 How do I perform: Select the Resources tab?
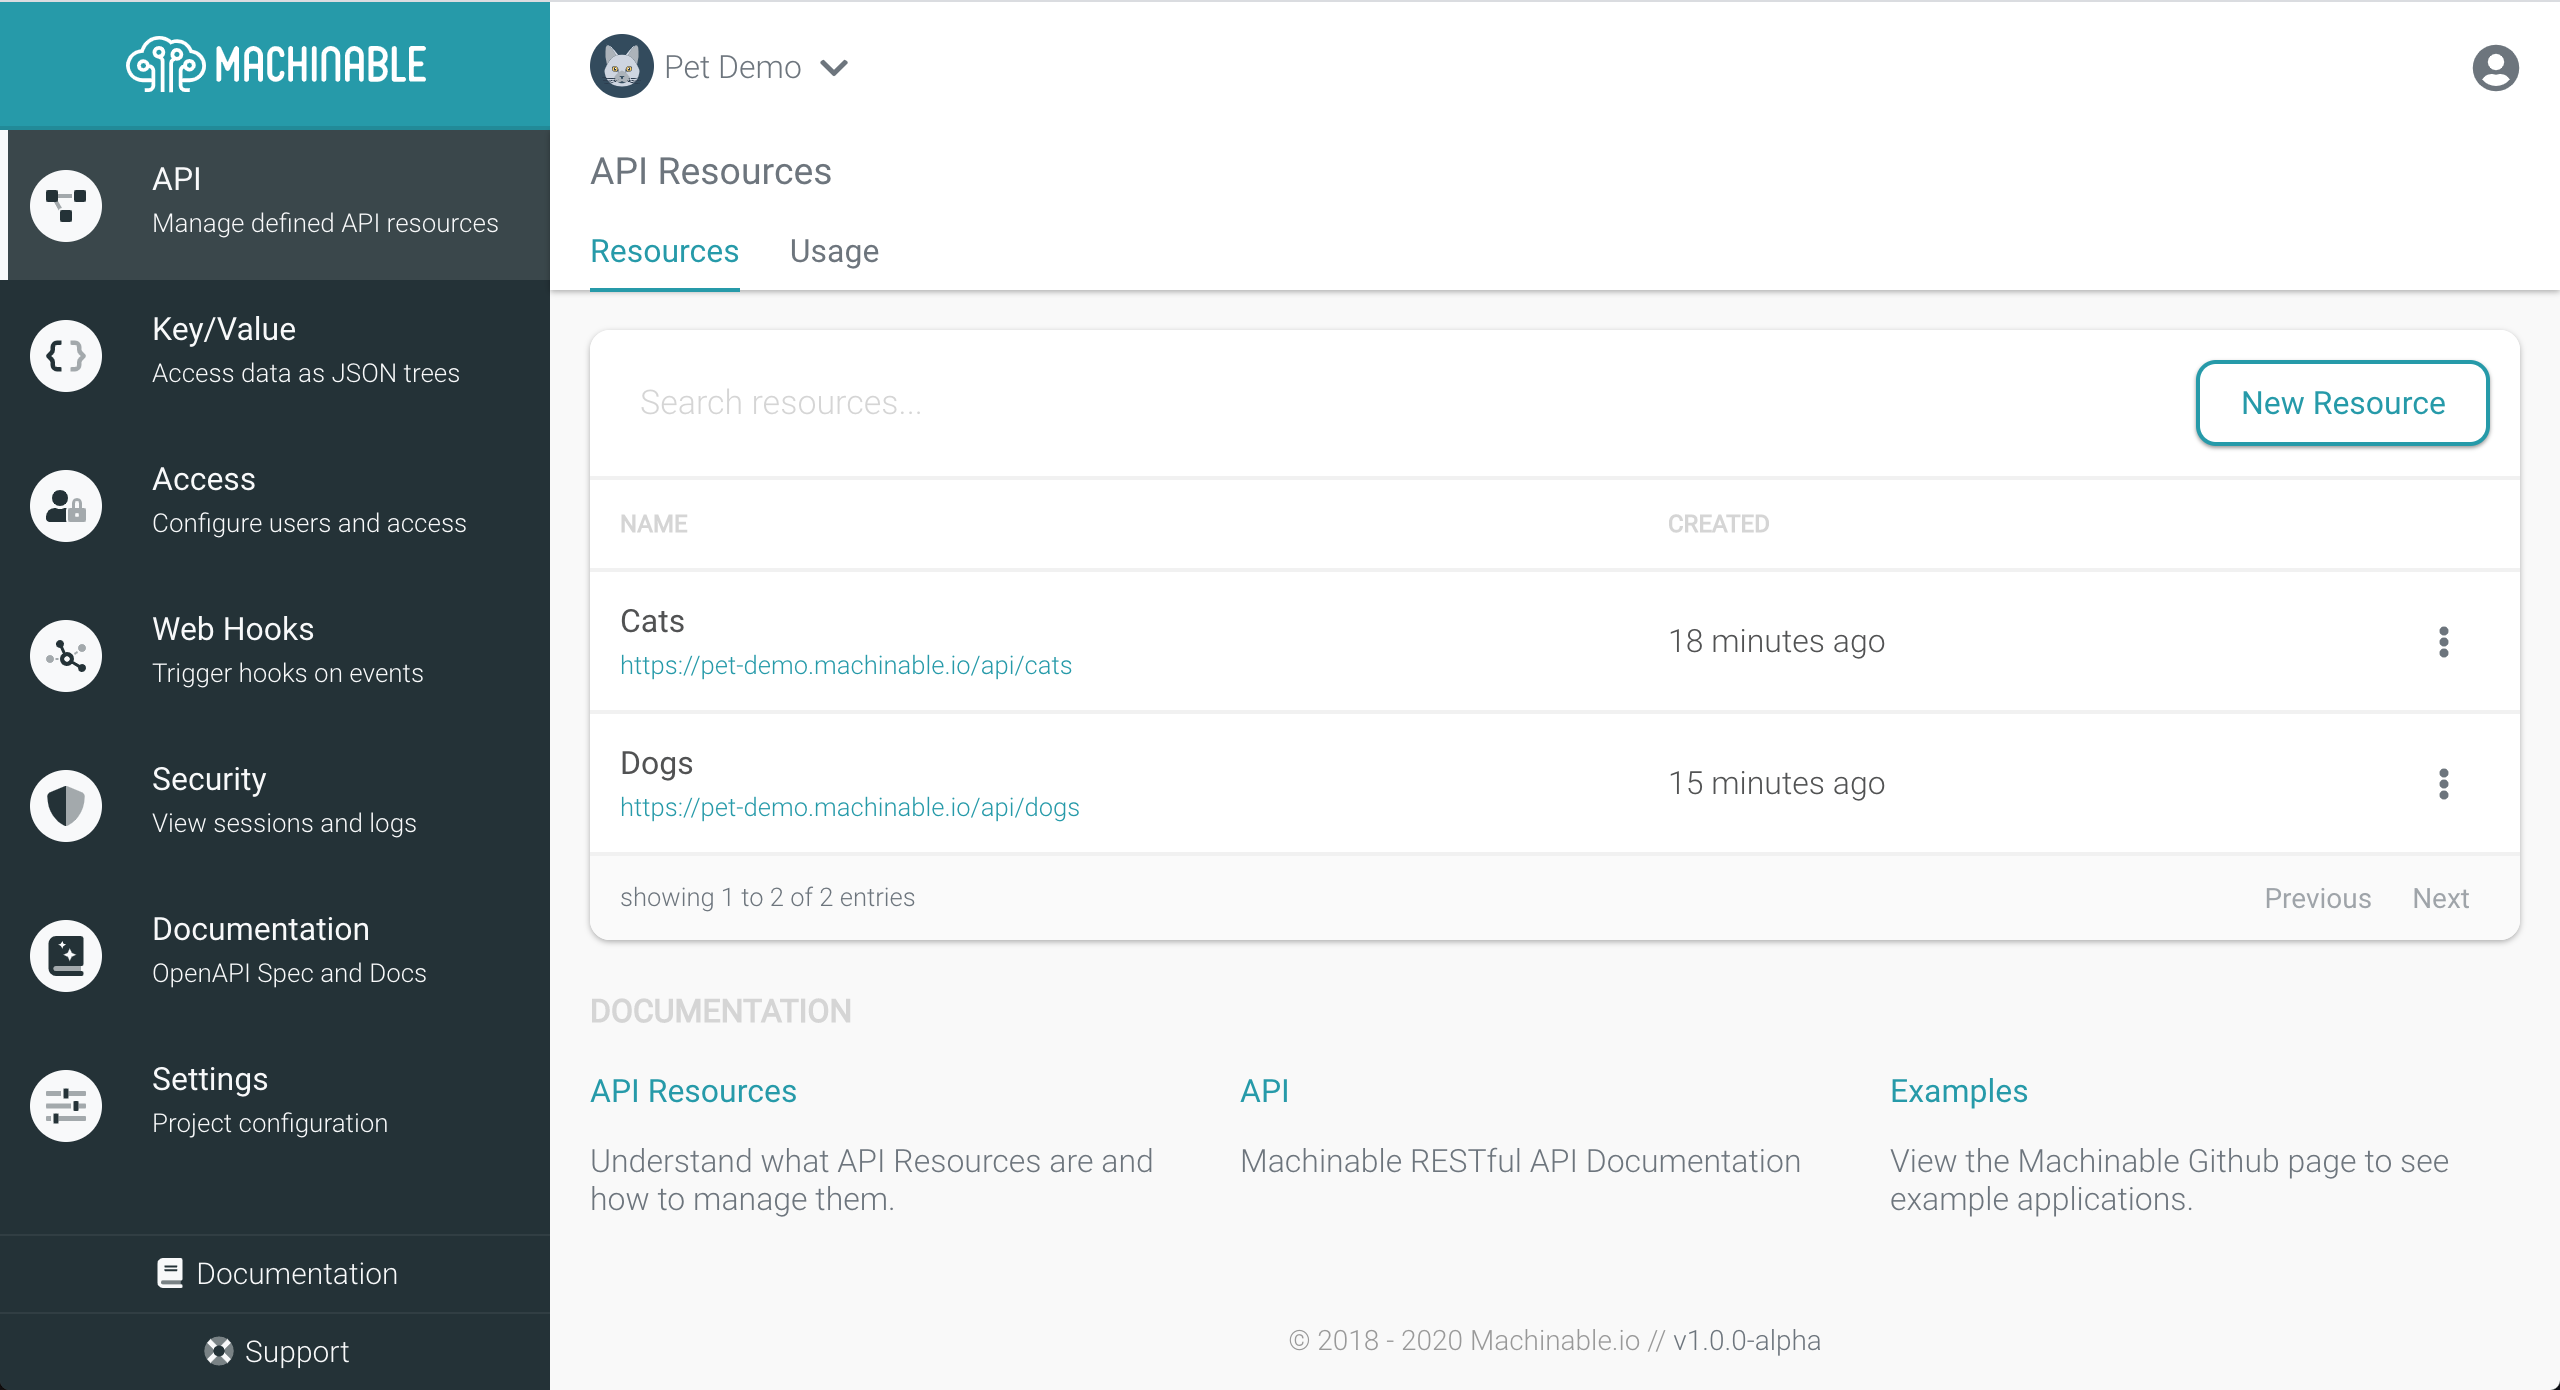[x=664, y=251]
